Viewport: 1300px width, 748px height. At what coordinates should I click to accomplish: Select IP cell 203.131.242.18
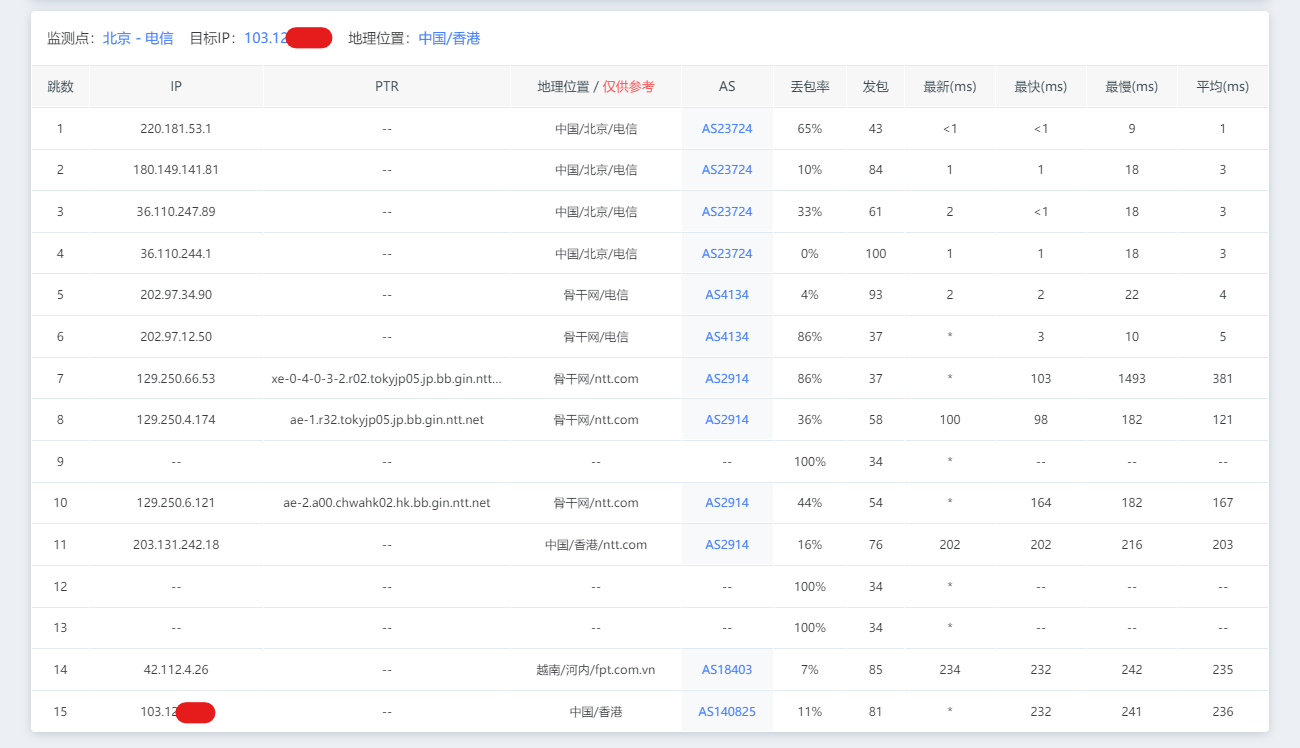pos(176,545)
